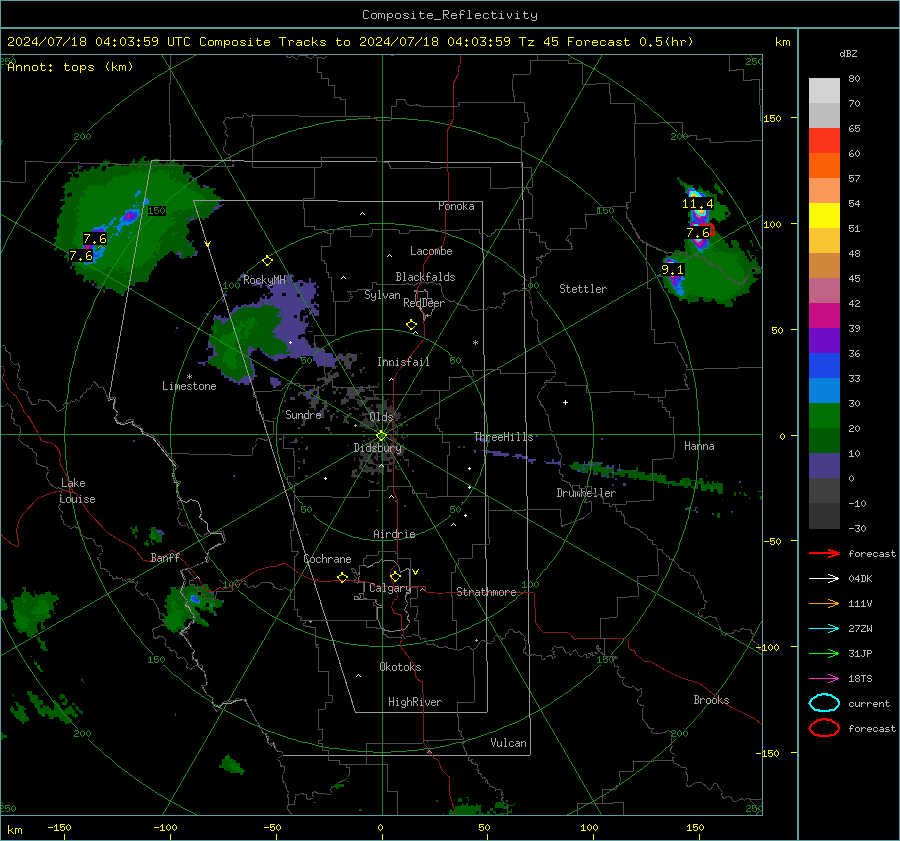Select the Lake Louise map label
Viewport: 900px width, 841px height.
coord(77,491)
